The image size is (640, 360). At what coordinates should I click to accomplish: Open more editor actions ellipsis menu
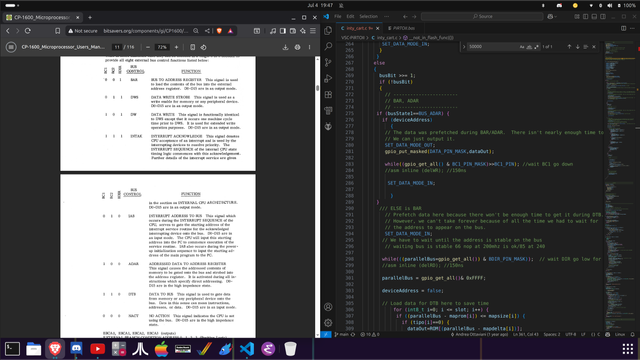[x=632, y=28]
